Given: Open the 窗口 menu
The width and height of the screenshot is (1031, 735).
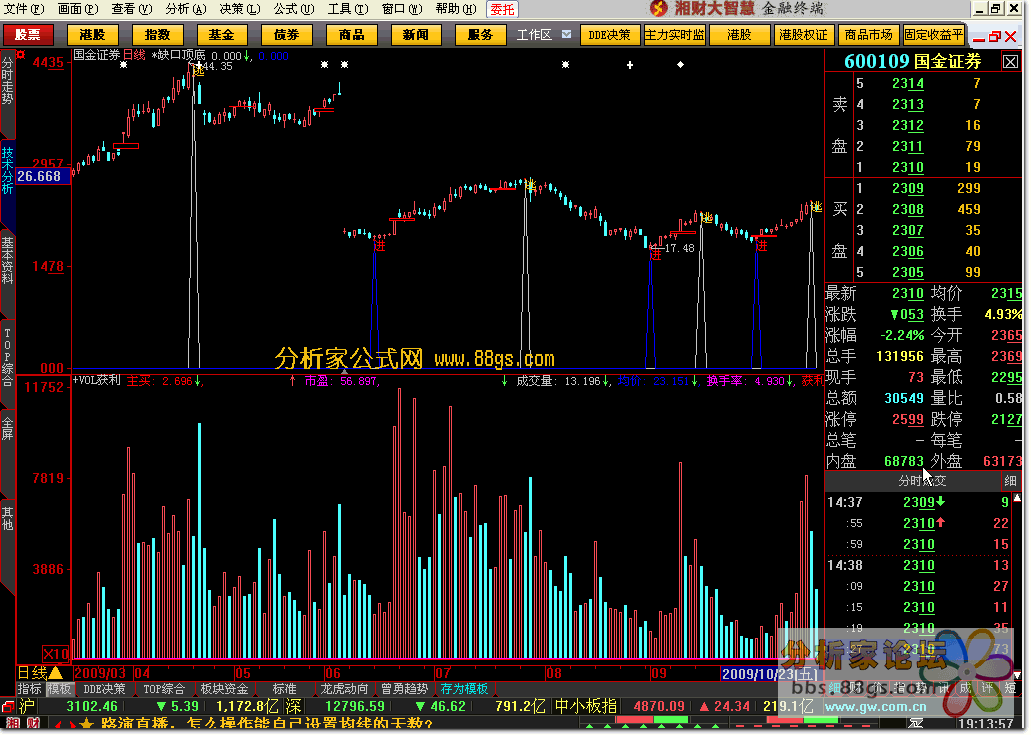Looking at the screenshot, I should tap(401, 9).
